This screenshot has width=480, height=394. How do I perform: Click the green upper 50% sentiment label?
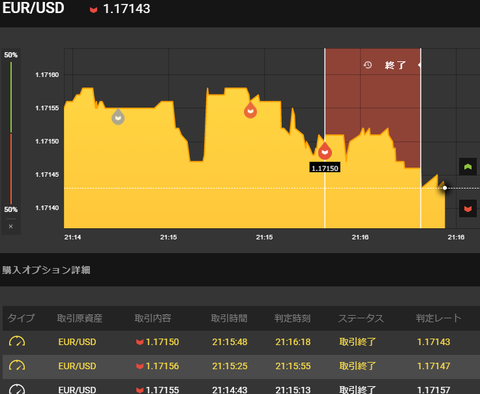11,55
